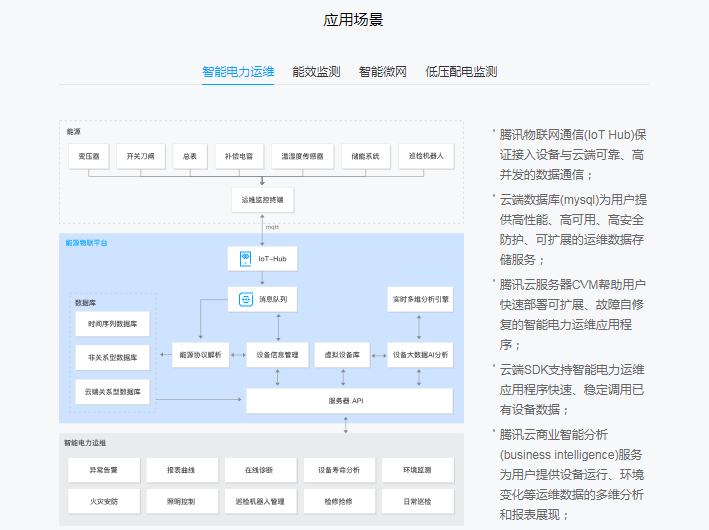
Task: Select the 温湿度传感器 box
Action: click(303, 156)
